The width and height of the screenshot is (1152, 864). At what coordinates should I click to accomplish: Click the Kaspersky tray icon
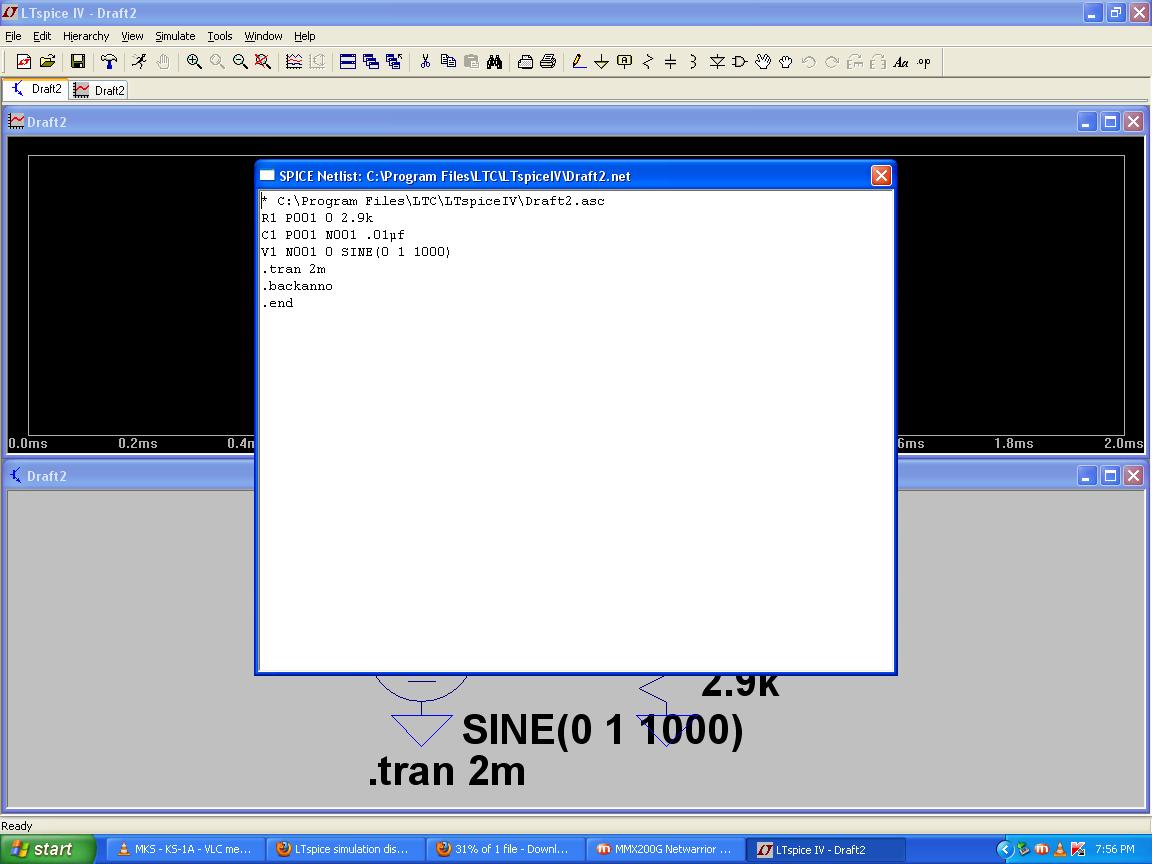[x=1078, y=849]
